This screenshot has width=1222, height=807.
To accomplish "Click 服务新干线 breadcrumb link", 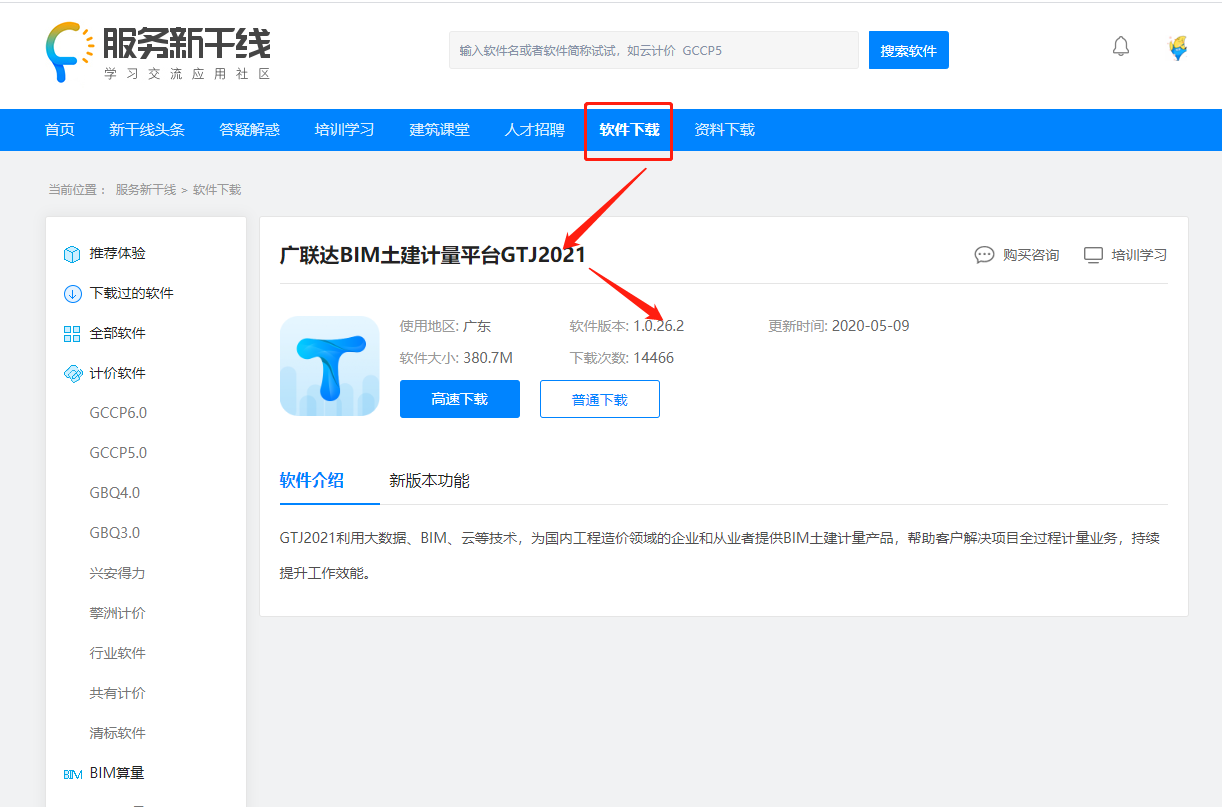I will [146, 190].
